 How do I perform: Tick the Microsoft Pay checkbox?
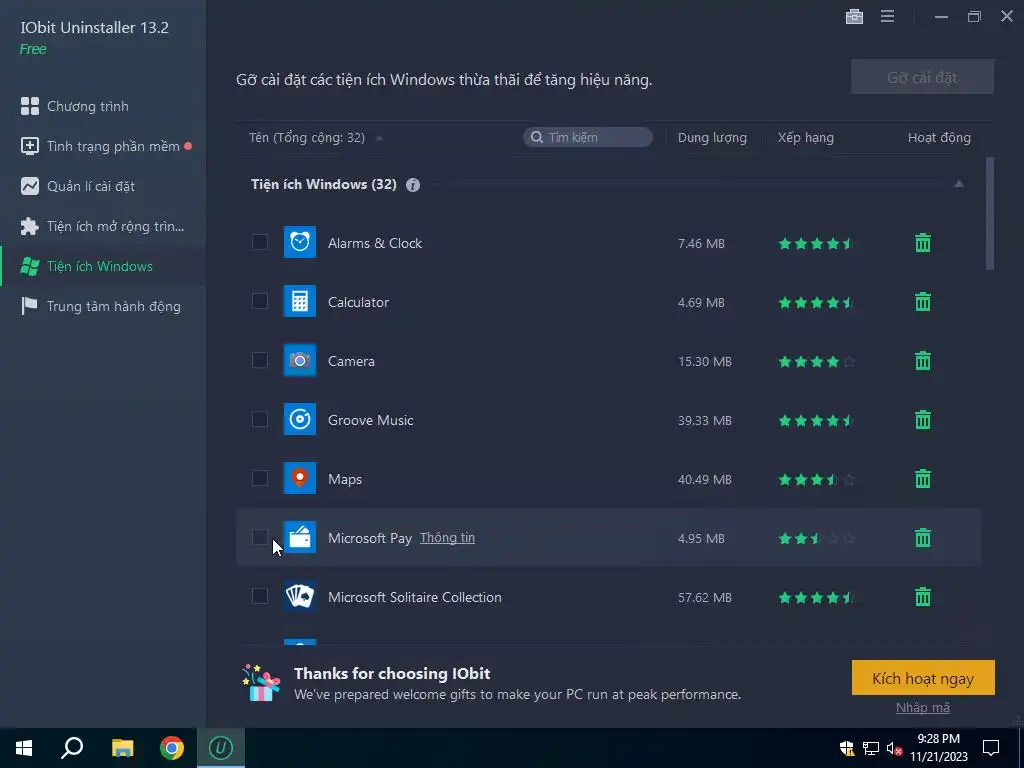pyautogui.click(x=260, y=537)
